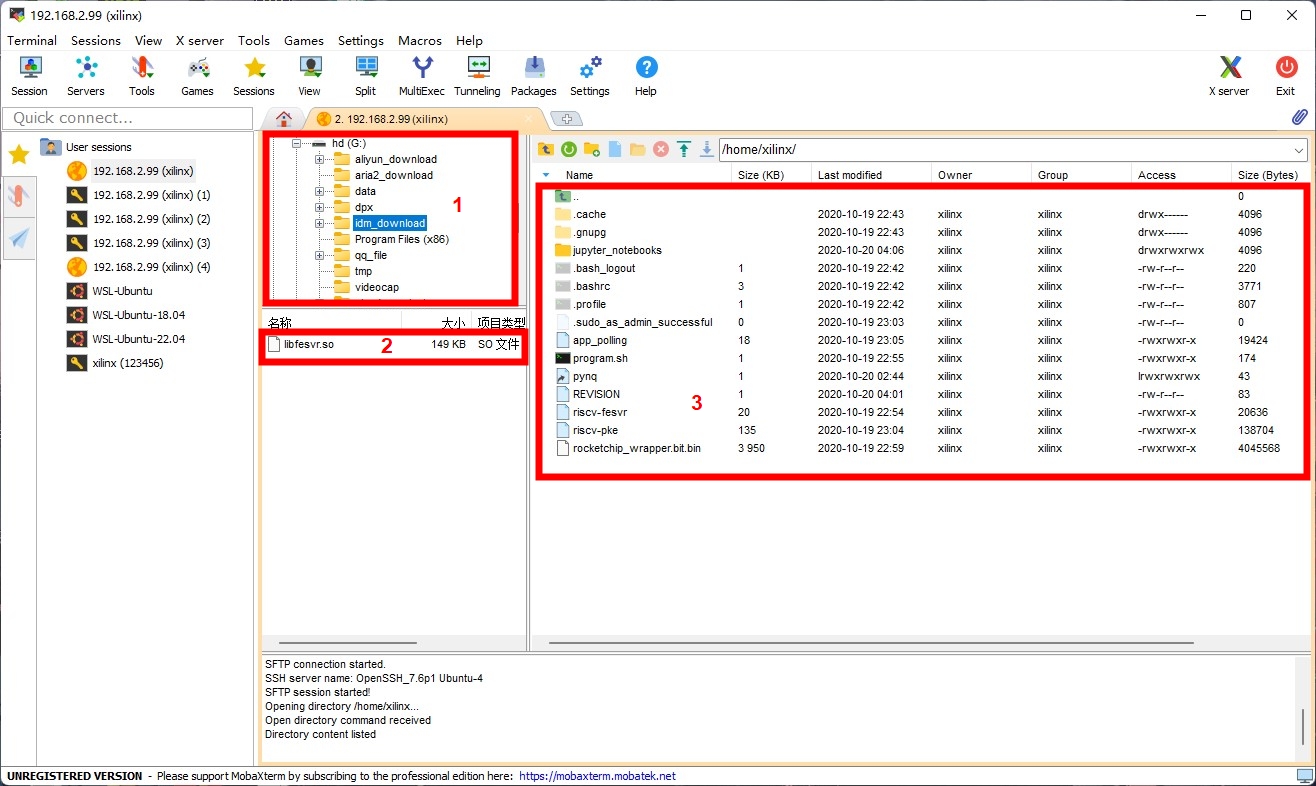Screen dimensions: 1316x786
Task: Start the X server icon
Action: click(1230, 76)
